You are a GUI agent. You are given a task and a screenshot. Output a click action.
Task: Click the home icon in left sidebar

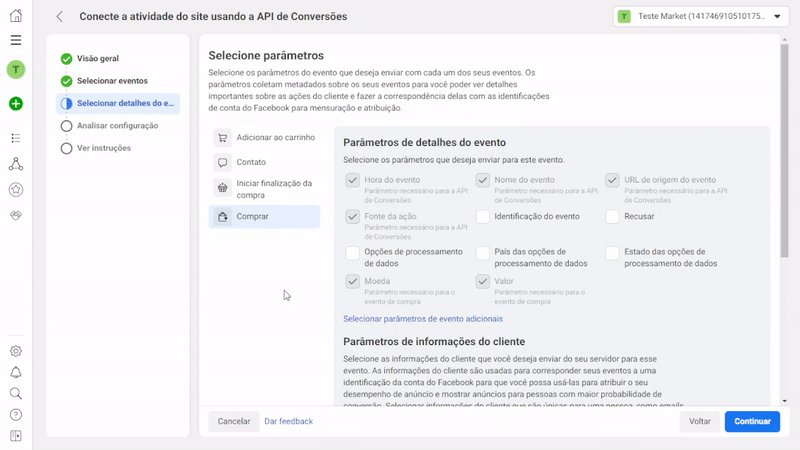pos(15,16)
